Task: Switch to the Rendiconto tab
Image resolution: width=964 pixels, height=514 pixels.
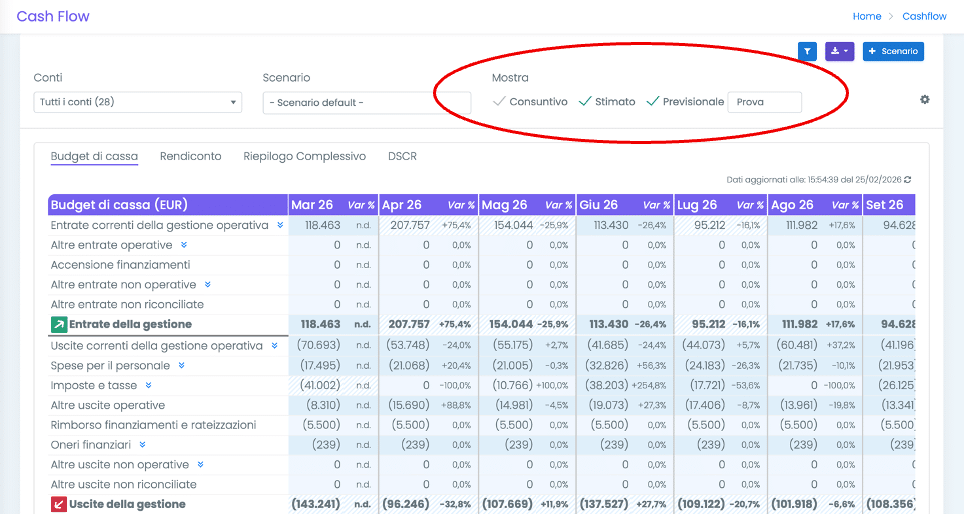Action: coord(190,157)
